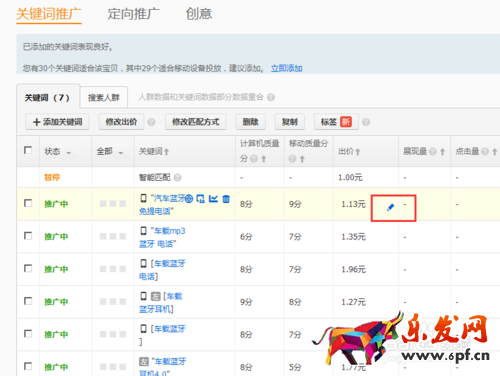Open keyword link 车载蓝牙耳机4.0
Viewport: 500px width, 376px height.
click(x=163, y=367)
